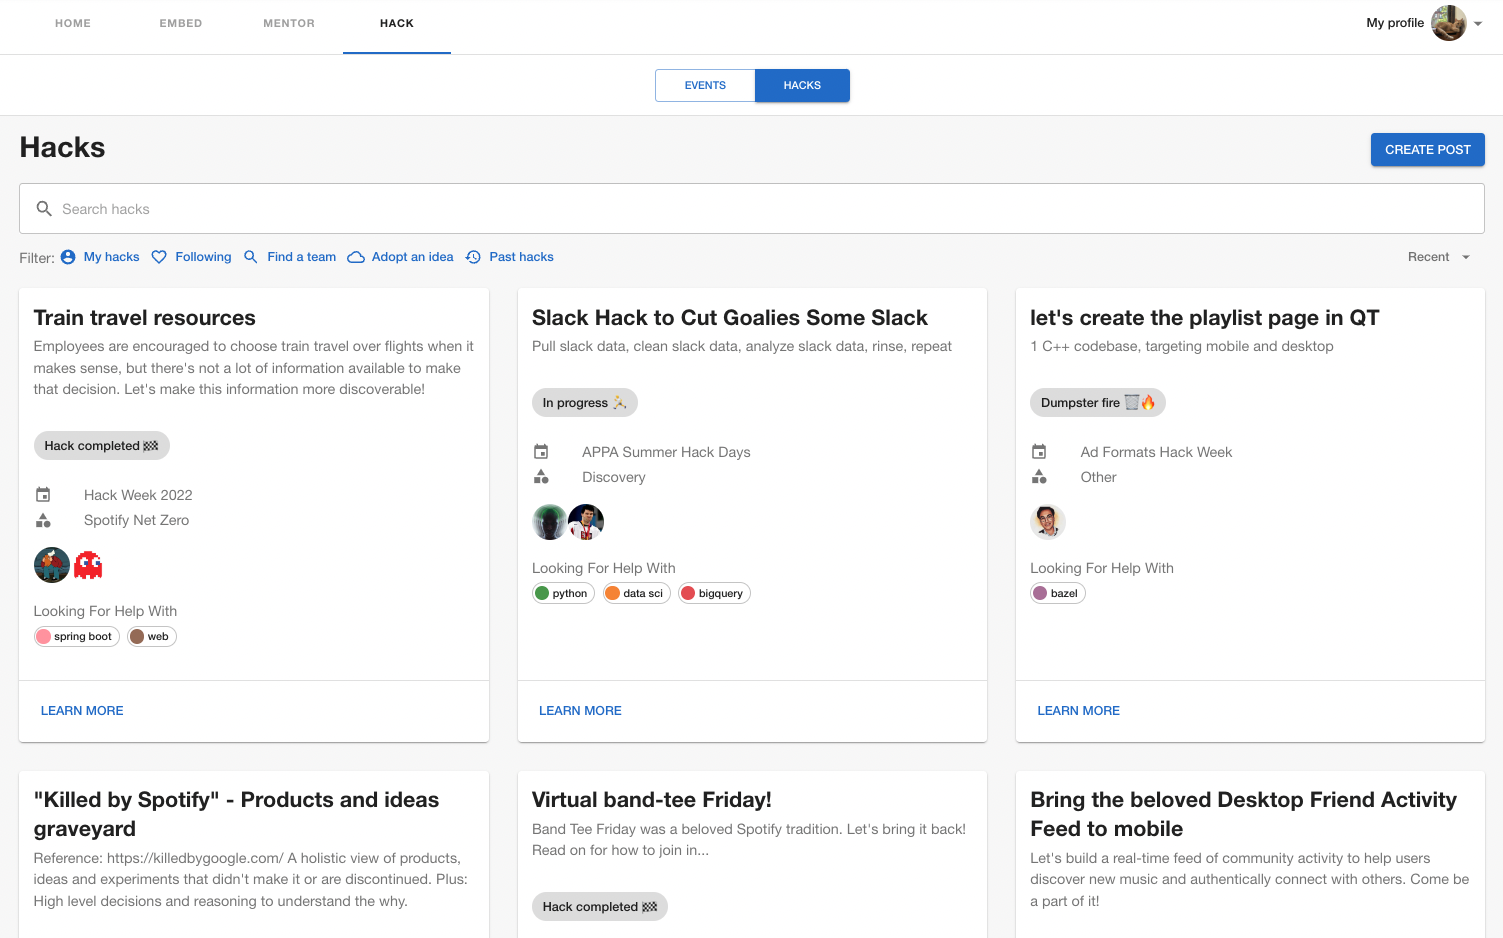Click the In progress status chip

click(584, 403)
